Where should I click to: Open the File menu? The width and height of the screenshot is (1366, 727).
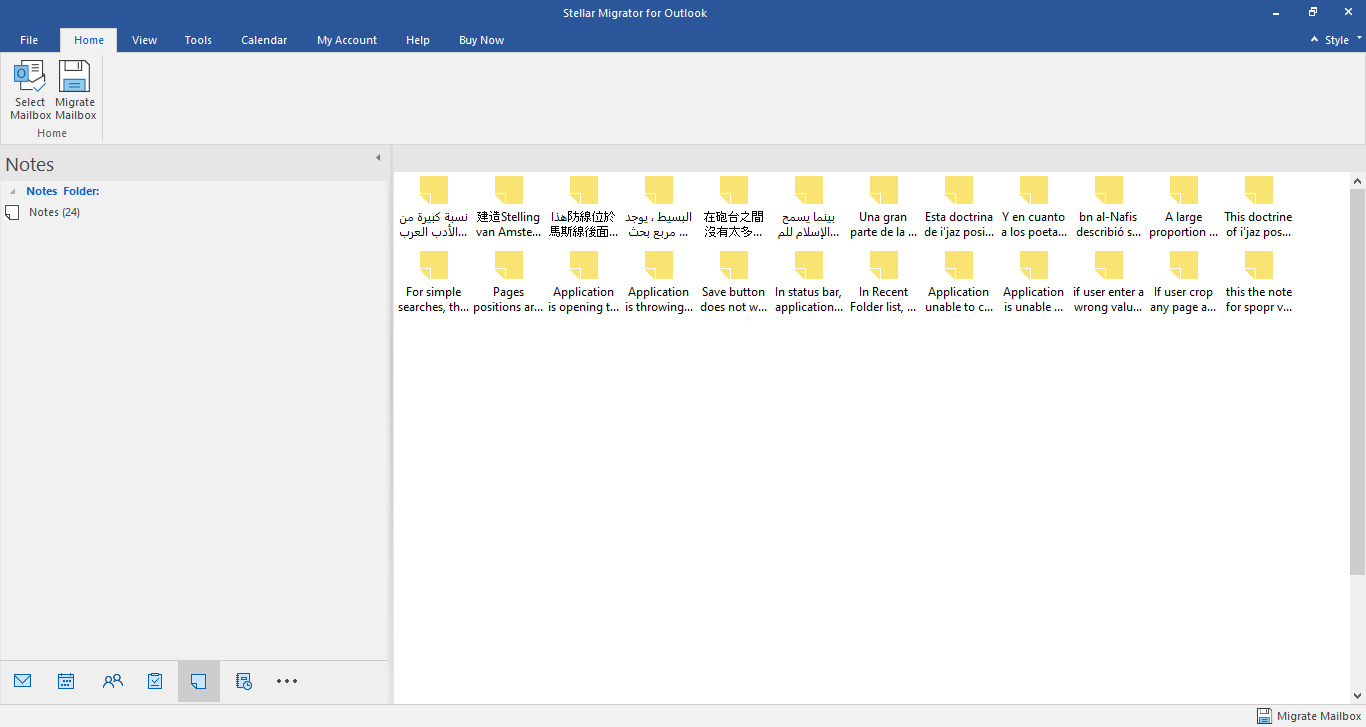pos(29,40)
